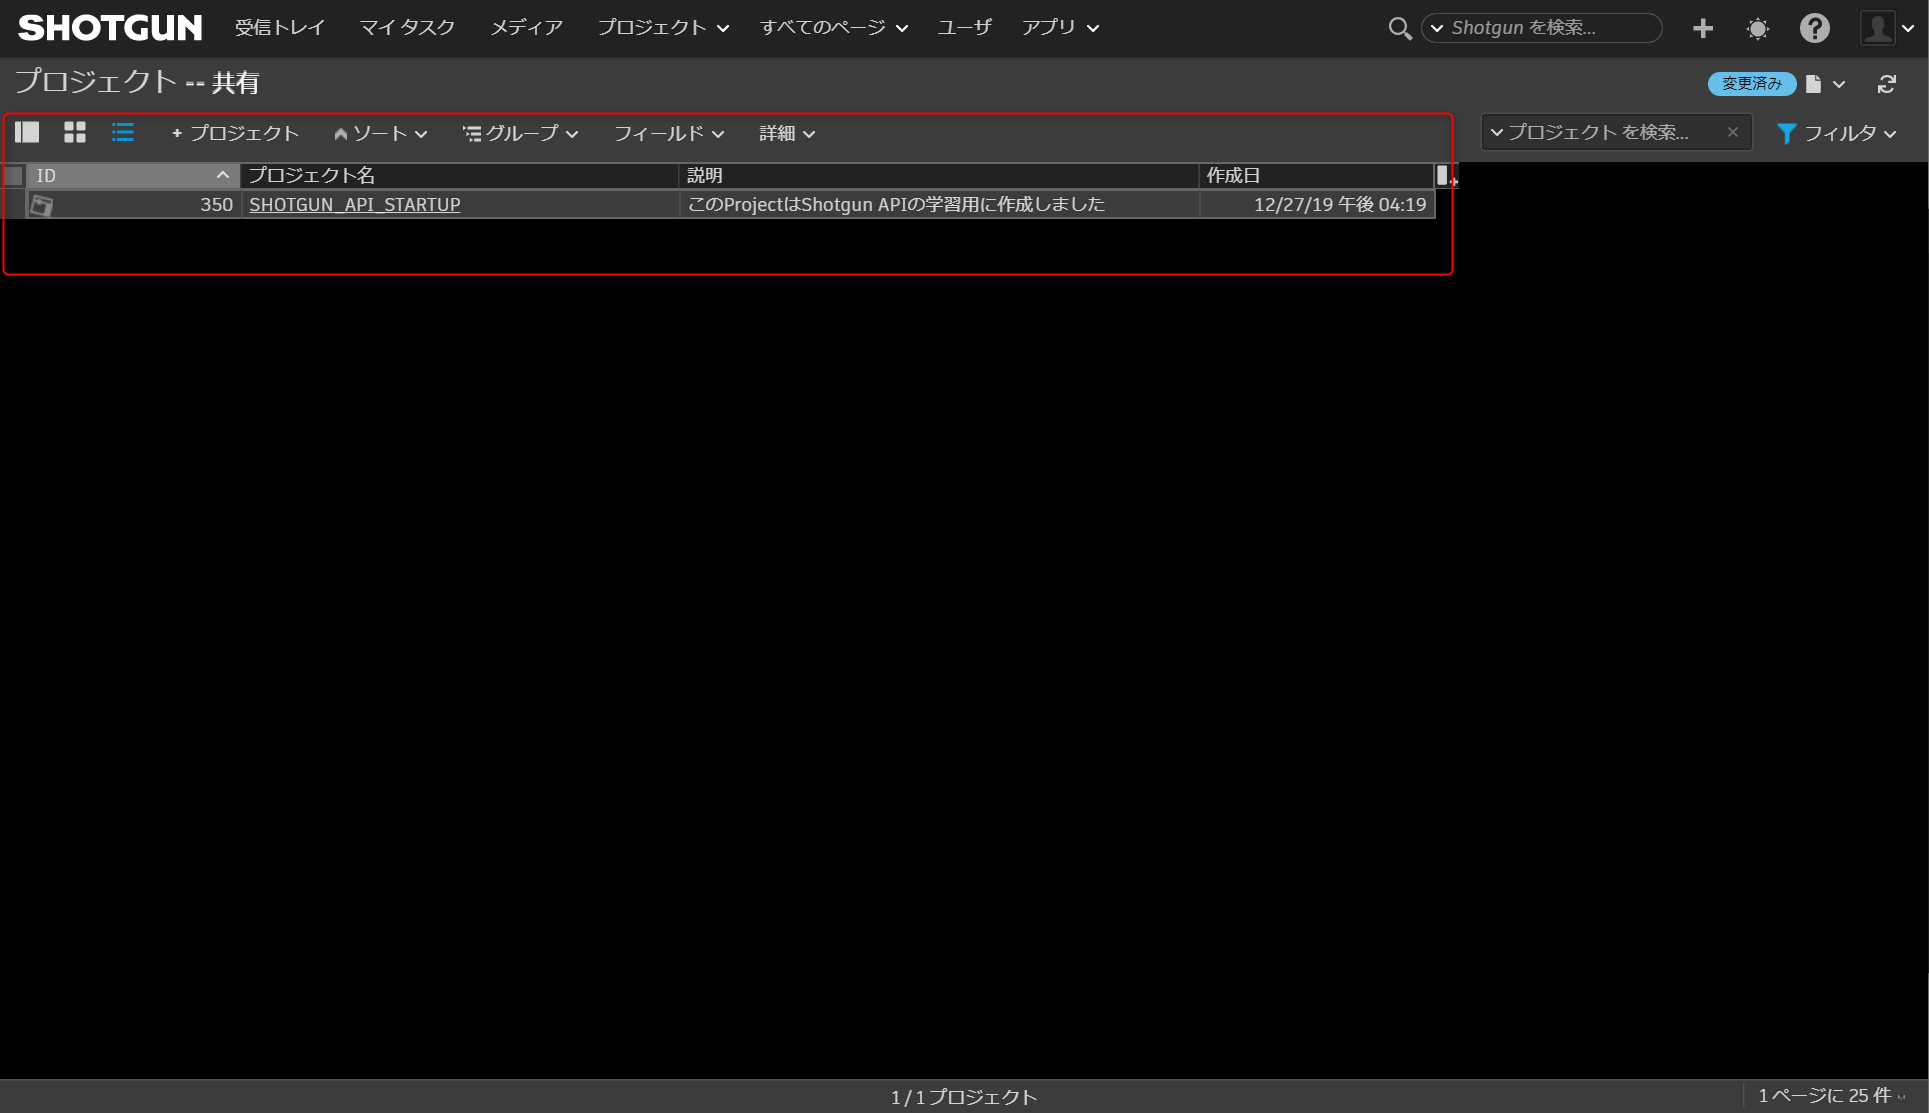Viewport: 1929px width, 1113px height.
Task: Open the SHOTGUN_API_STARTUP project link
Action: point(355,204)
